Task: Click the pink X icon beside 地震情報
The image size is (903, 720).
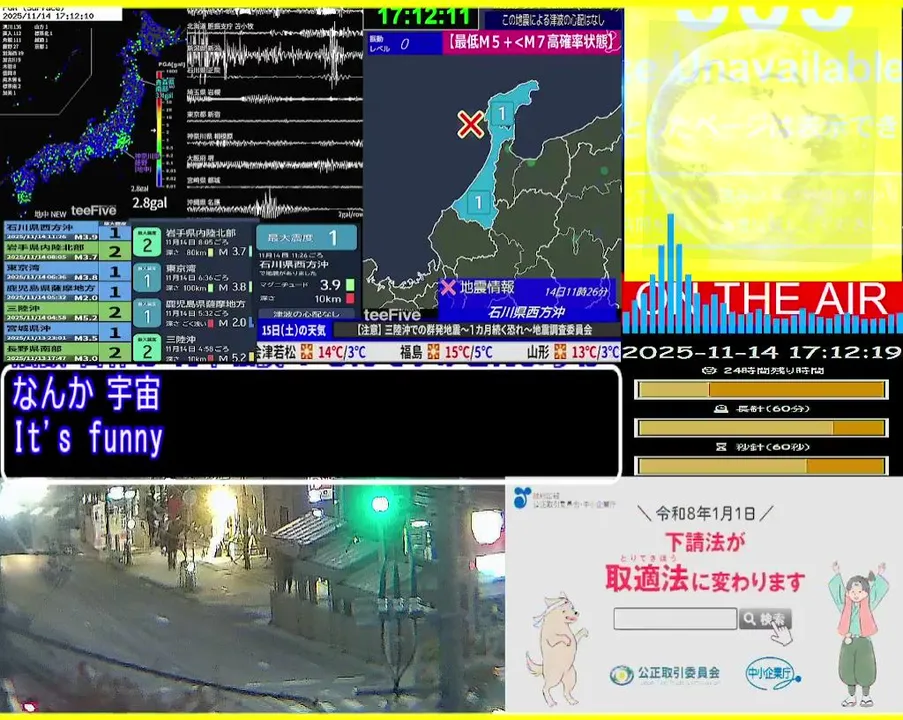Action: 448,287
